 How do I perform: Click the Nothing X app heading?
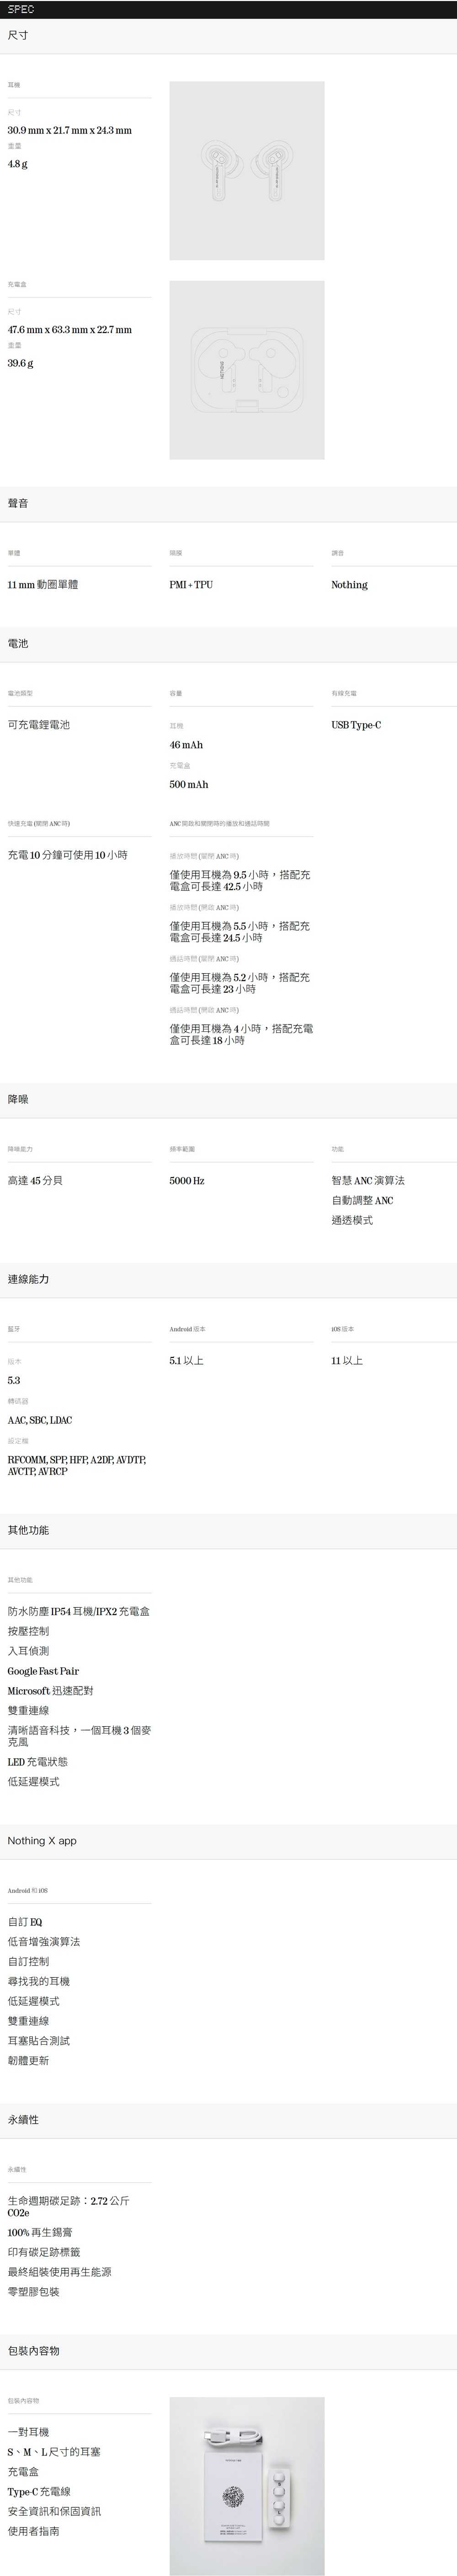point(42,1840)
